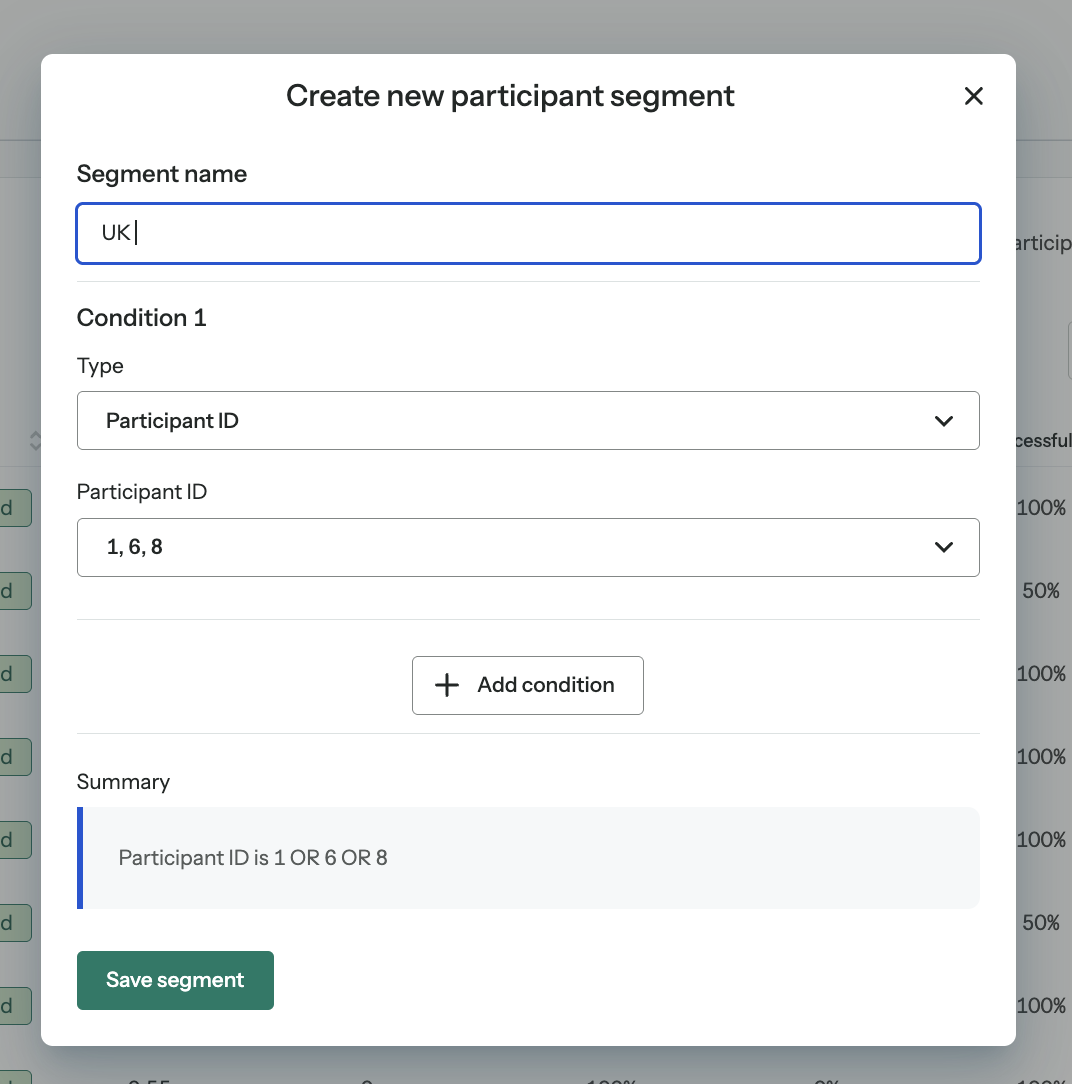The image size is (1072, 1084).
Task: Click the 'Segment name' label
Action: [x=162, y=174]
